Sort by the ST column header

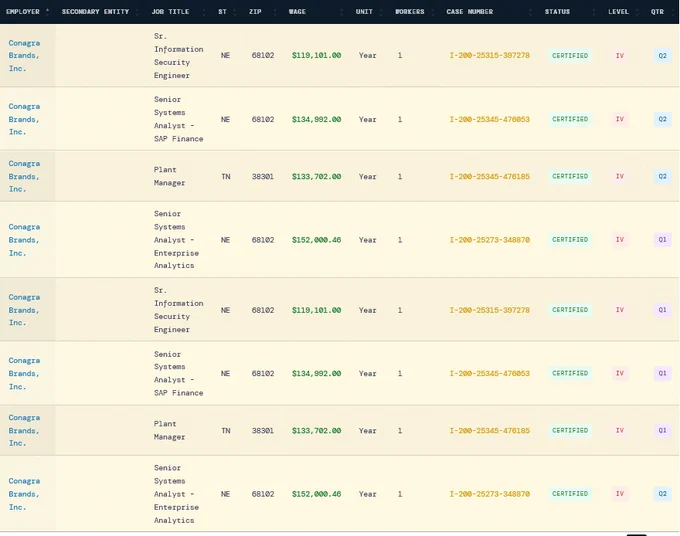(222, 12)
